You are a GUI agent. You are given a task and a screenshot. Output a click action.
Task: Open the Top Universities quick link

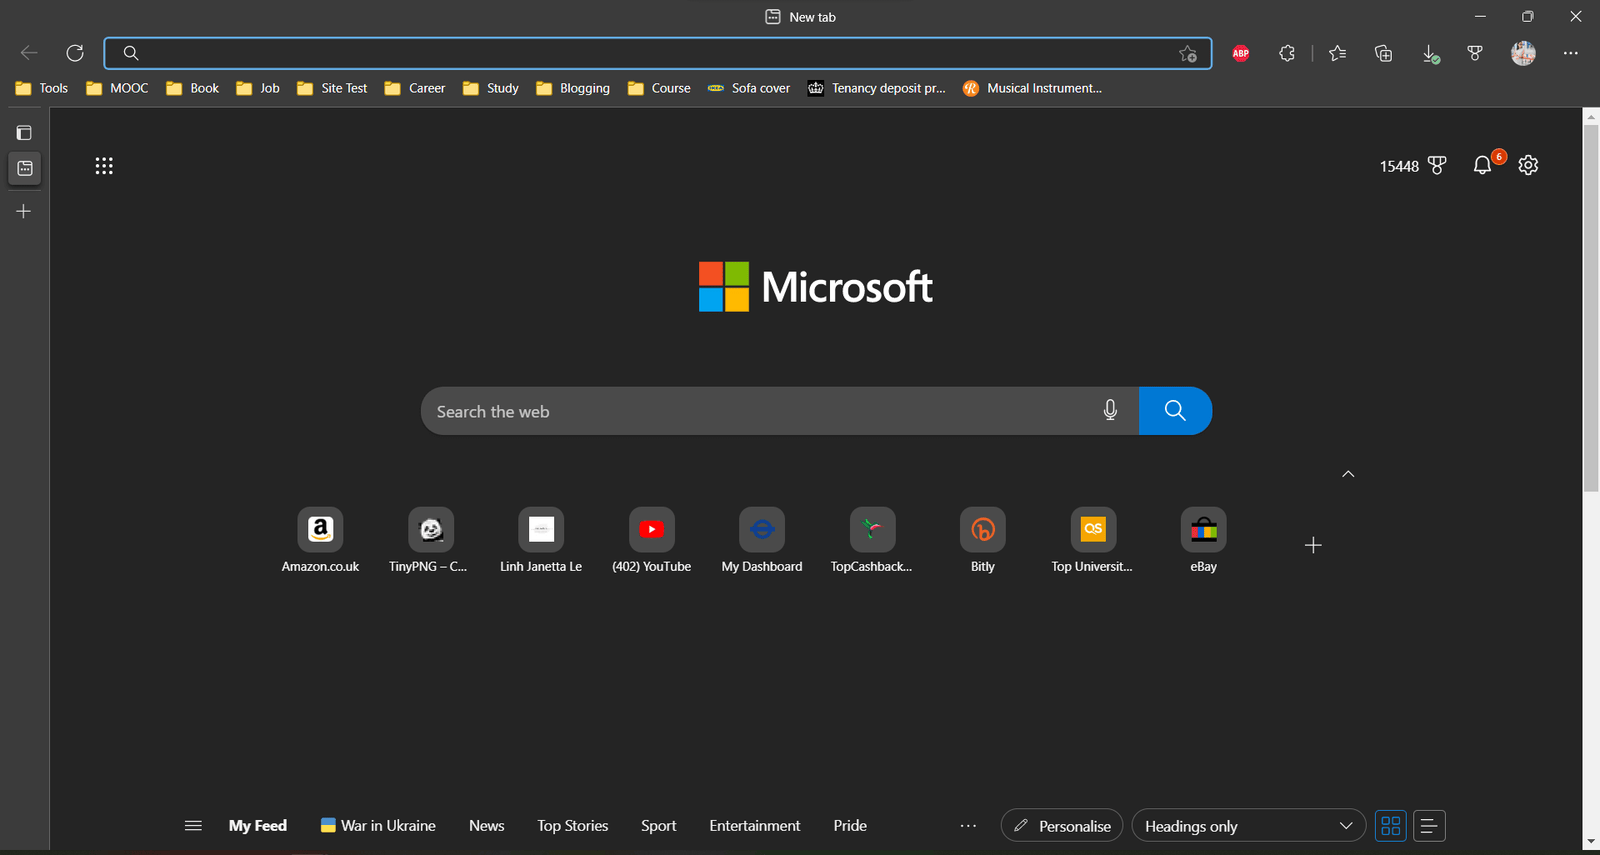click(1093, 541)
